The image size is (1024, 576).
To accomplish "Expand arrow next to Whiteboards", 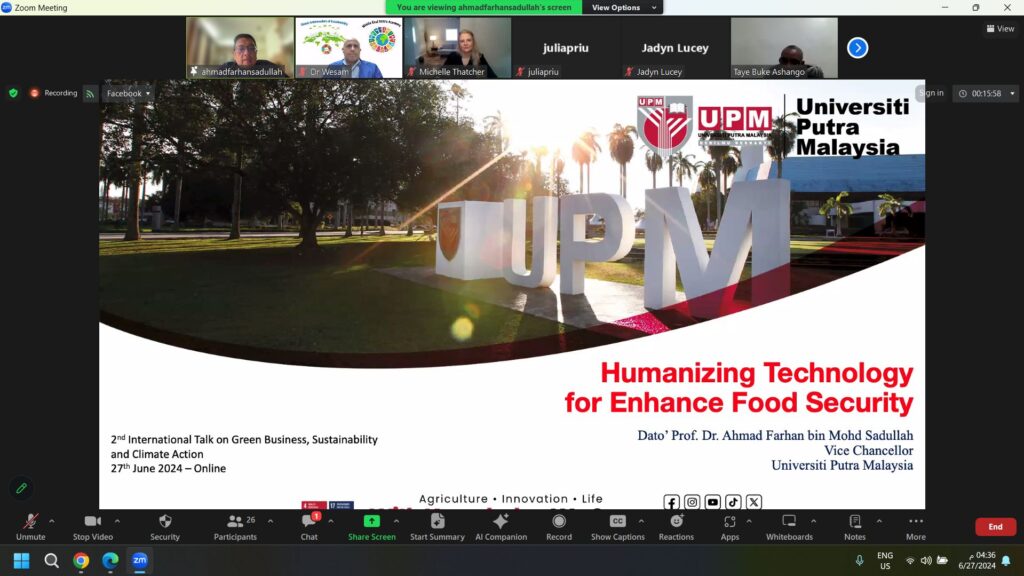I will click(814, 521).
